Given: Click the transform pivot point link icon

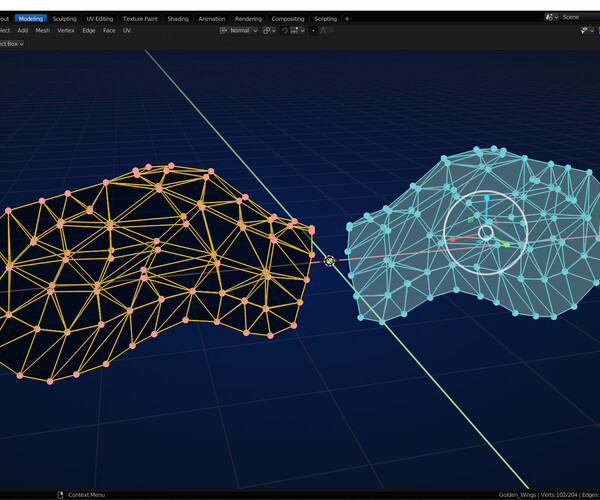Looking at the screenshot, I should (x=267, y=31).
